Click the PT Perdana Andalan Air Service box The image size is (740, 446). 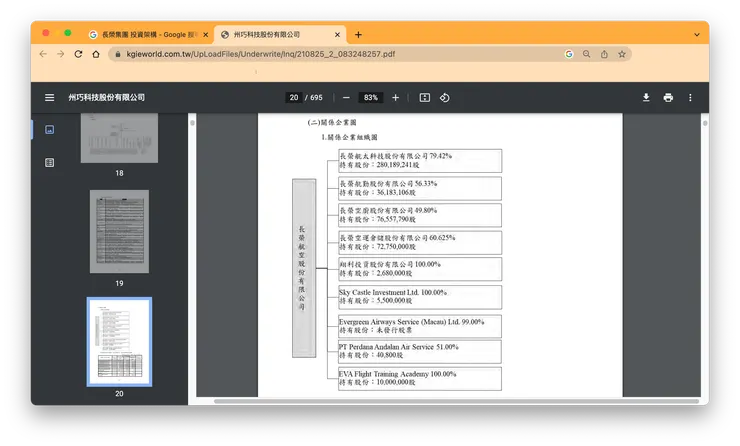point(420,352)
